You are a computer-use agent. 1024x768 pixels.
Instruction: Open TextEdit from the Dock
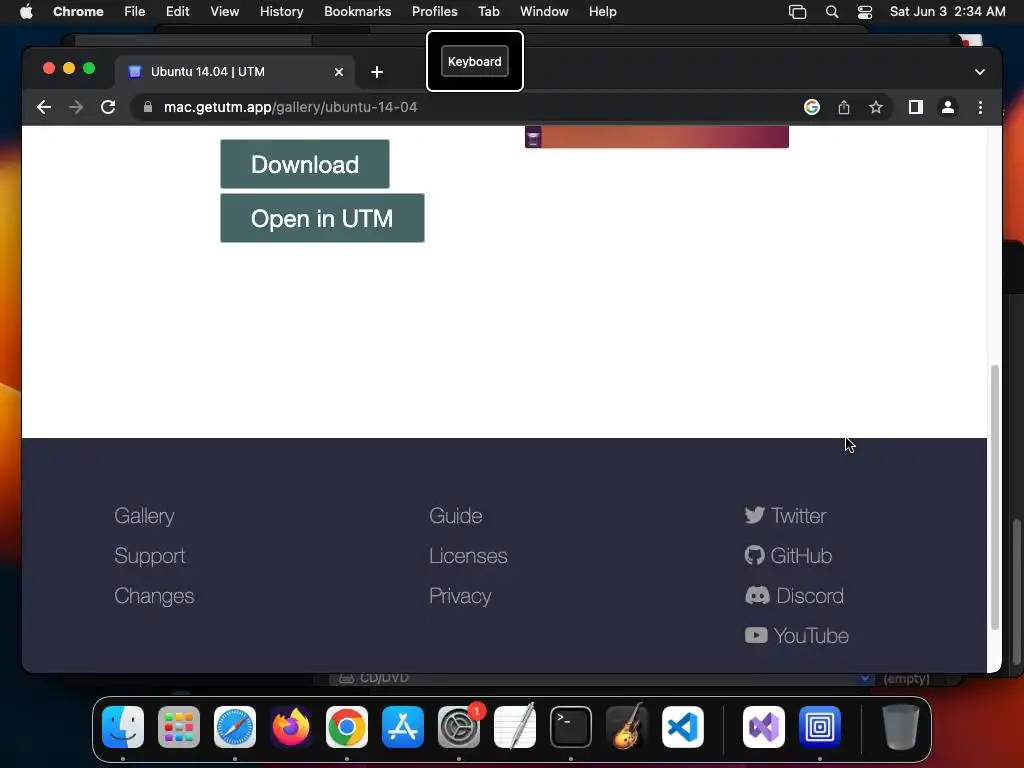click(515, 727)
